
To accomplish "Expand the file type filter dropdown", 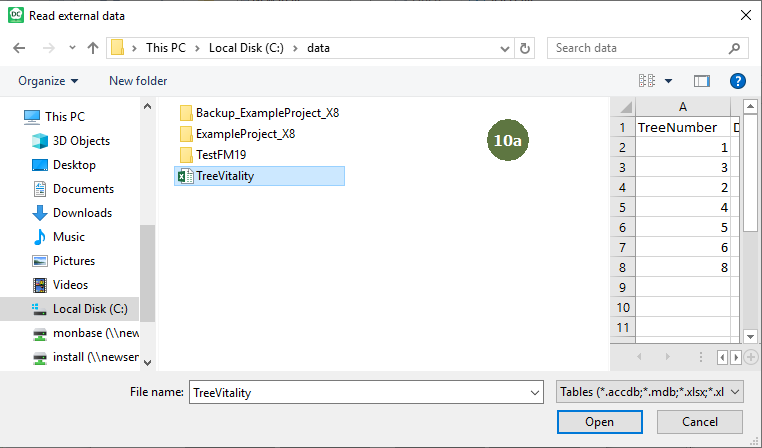I will [736, 393].
